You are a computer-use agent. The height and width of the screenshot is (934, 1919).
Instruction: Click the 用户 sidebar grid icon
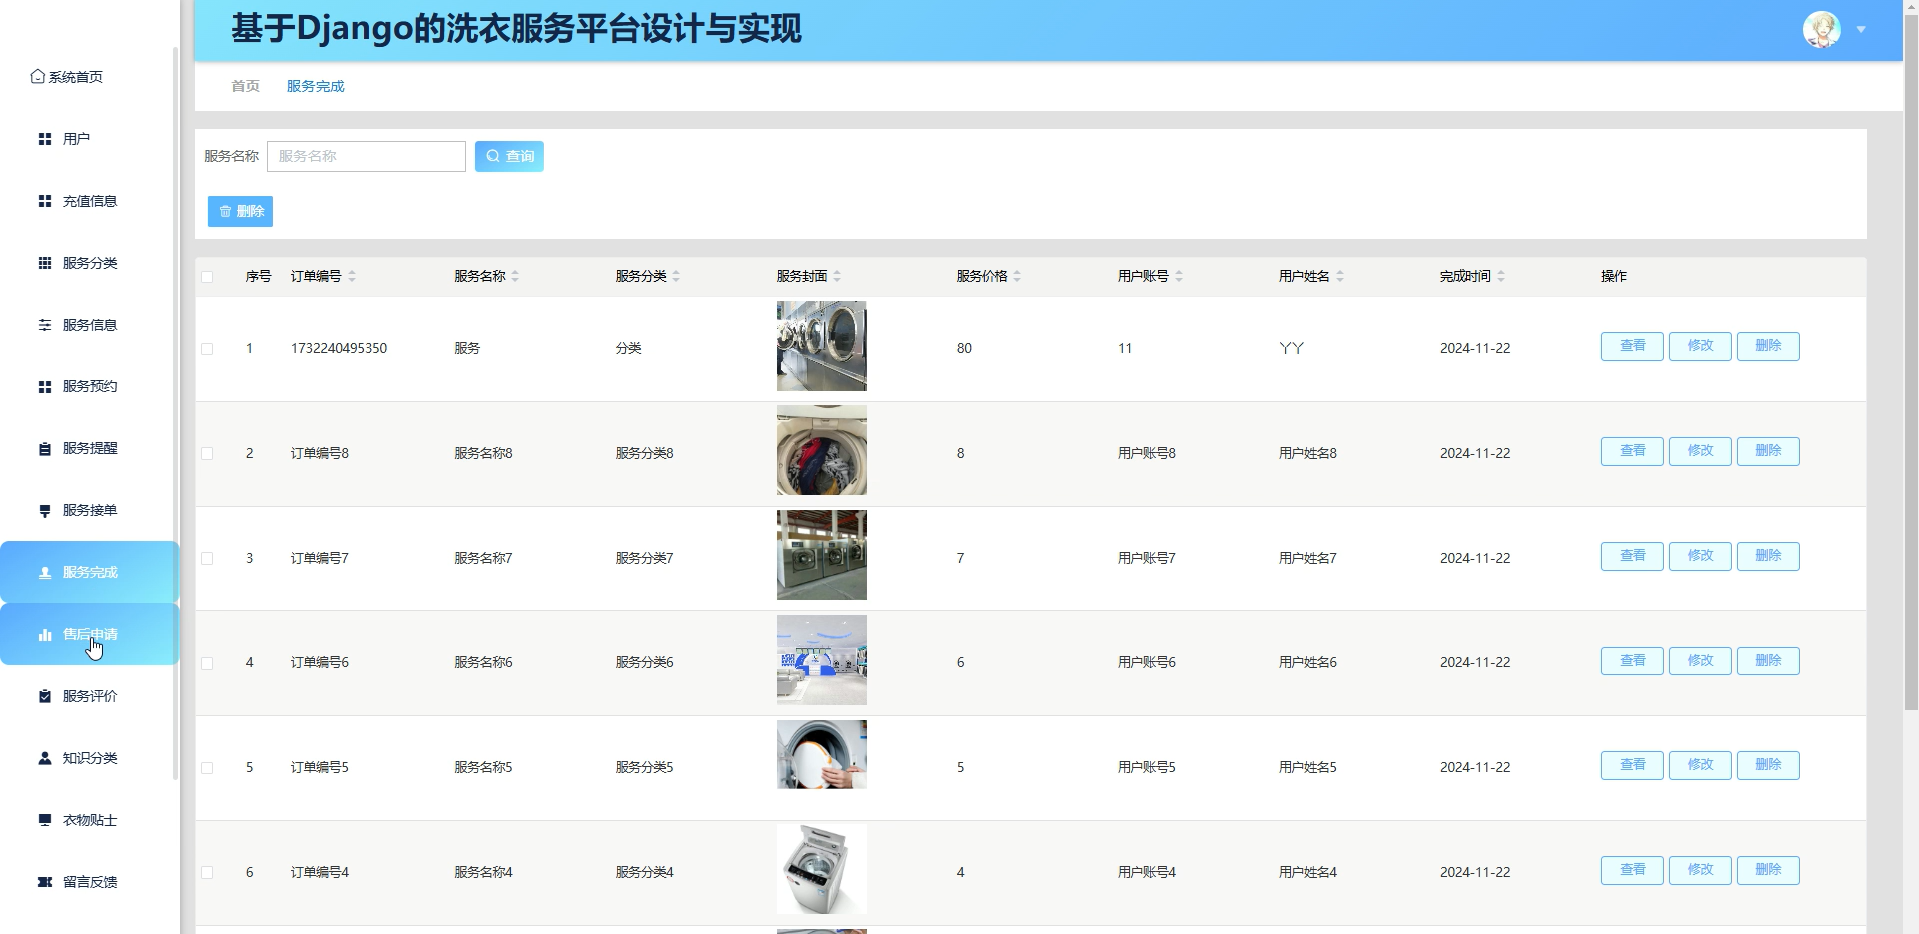(x=45, y=139)
